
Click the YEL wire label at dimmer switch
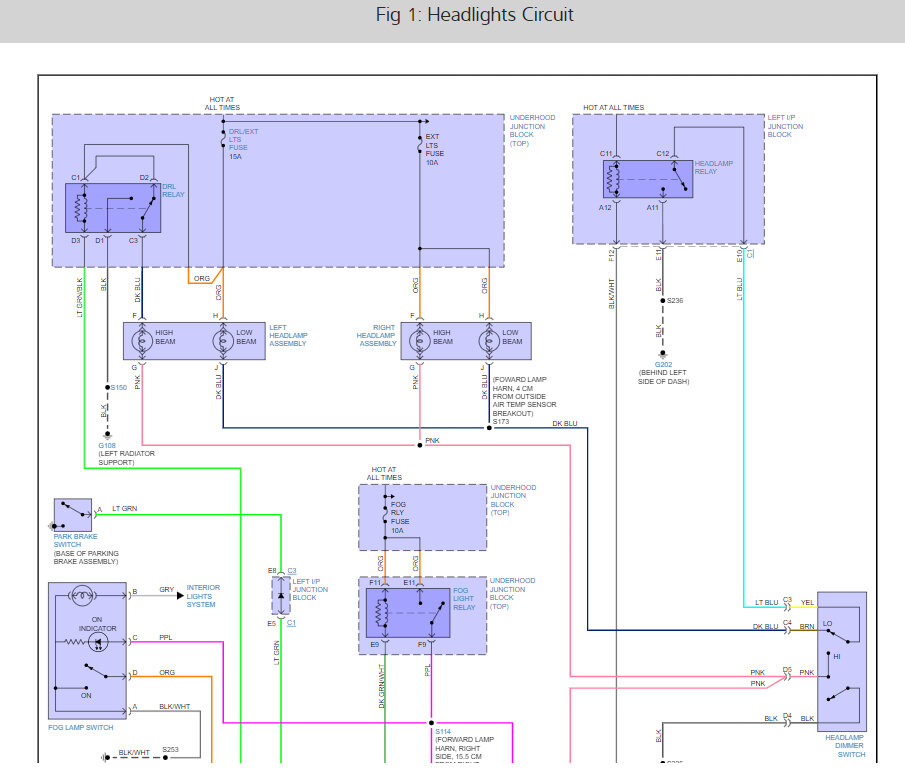[807, 602]
